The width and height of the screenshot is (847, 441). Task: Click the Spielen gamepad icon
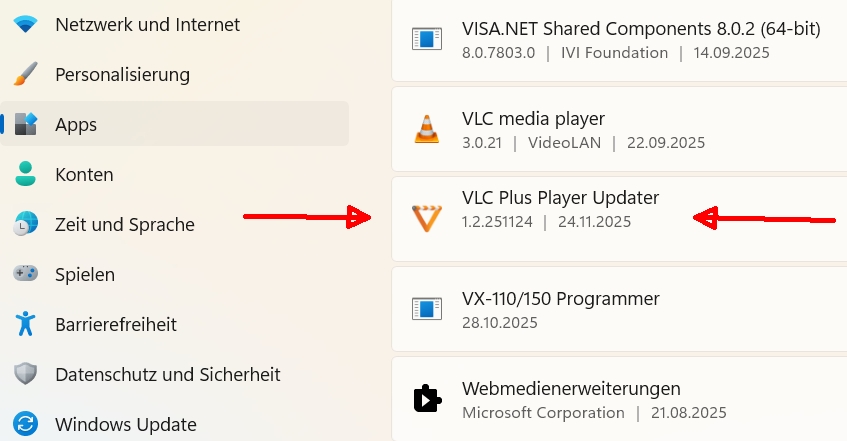click(x=26, y=274)
